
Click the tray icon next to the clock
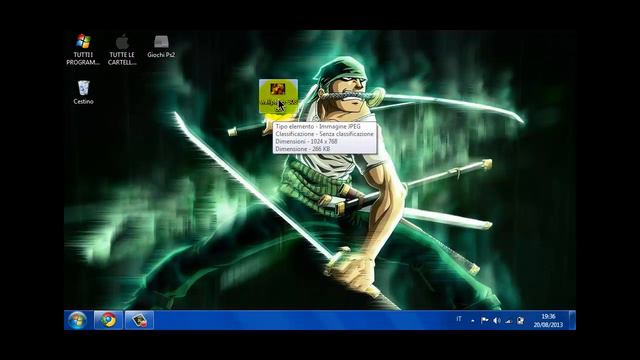pos(520,321)
